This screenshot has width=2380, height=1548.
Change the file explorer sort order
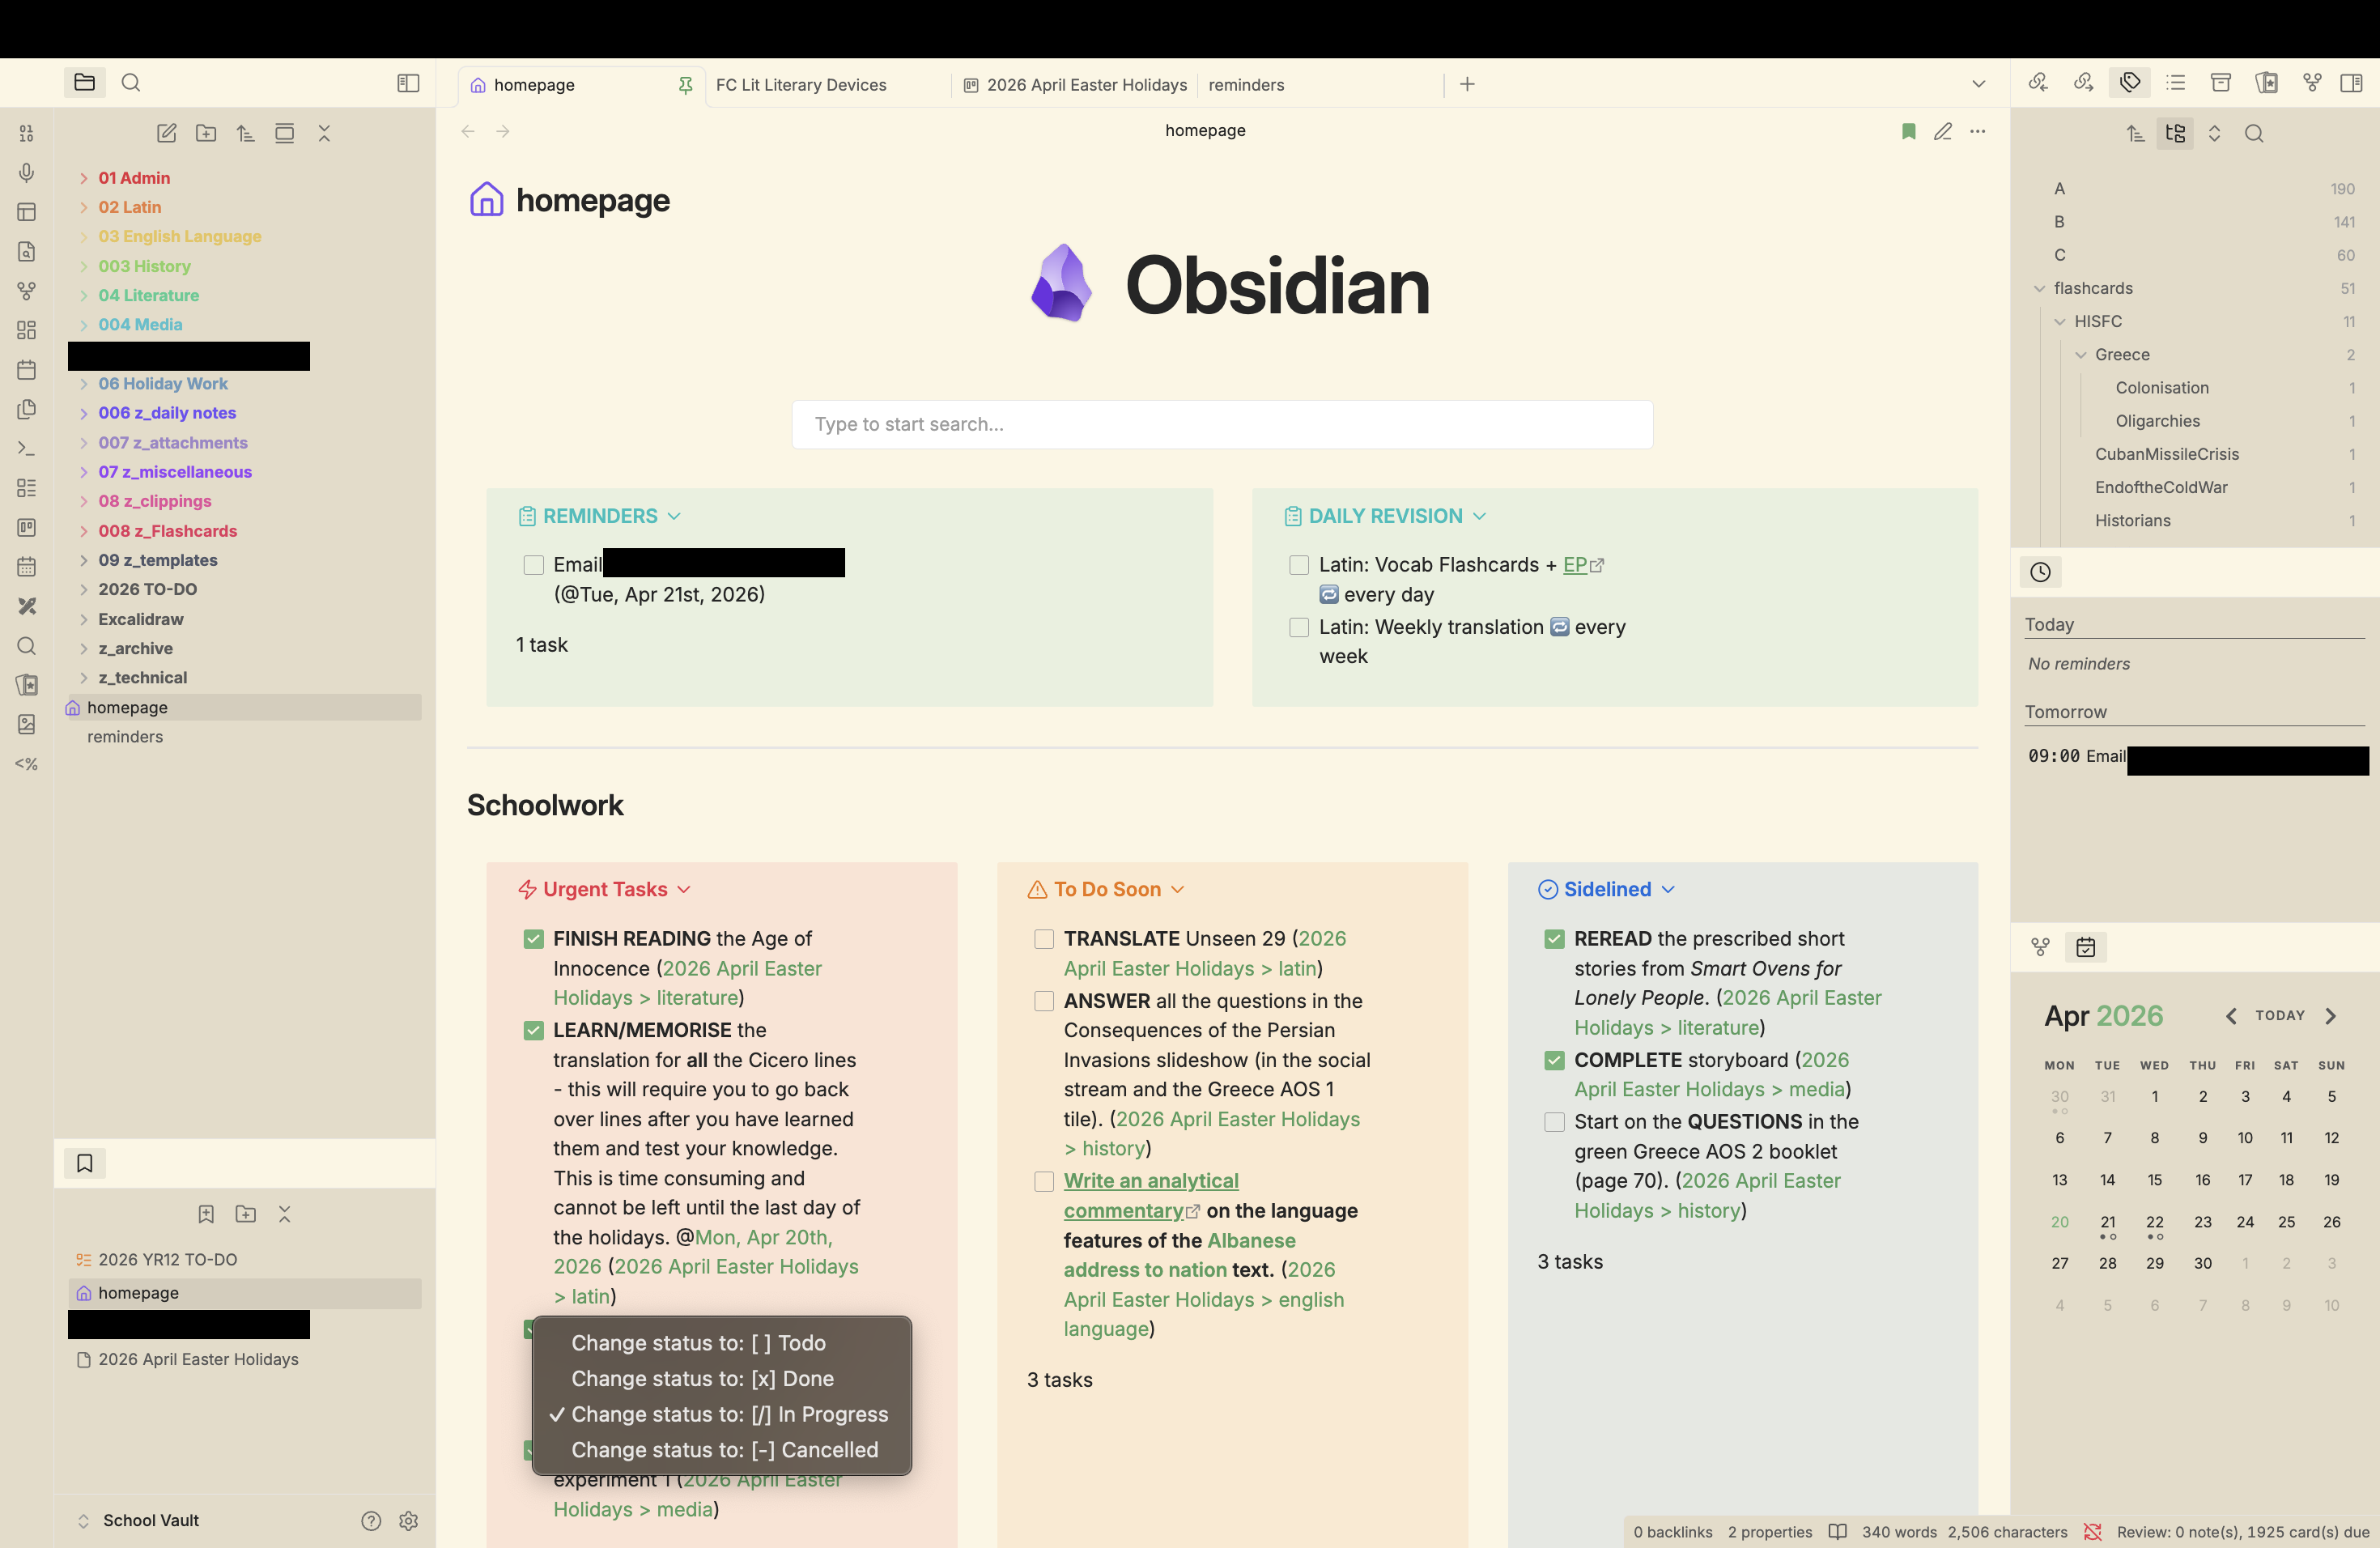coord(245,133)
